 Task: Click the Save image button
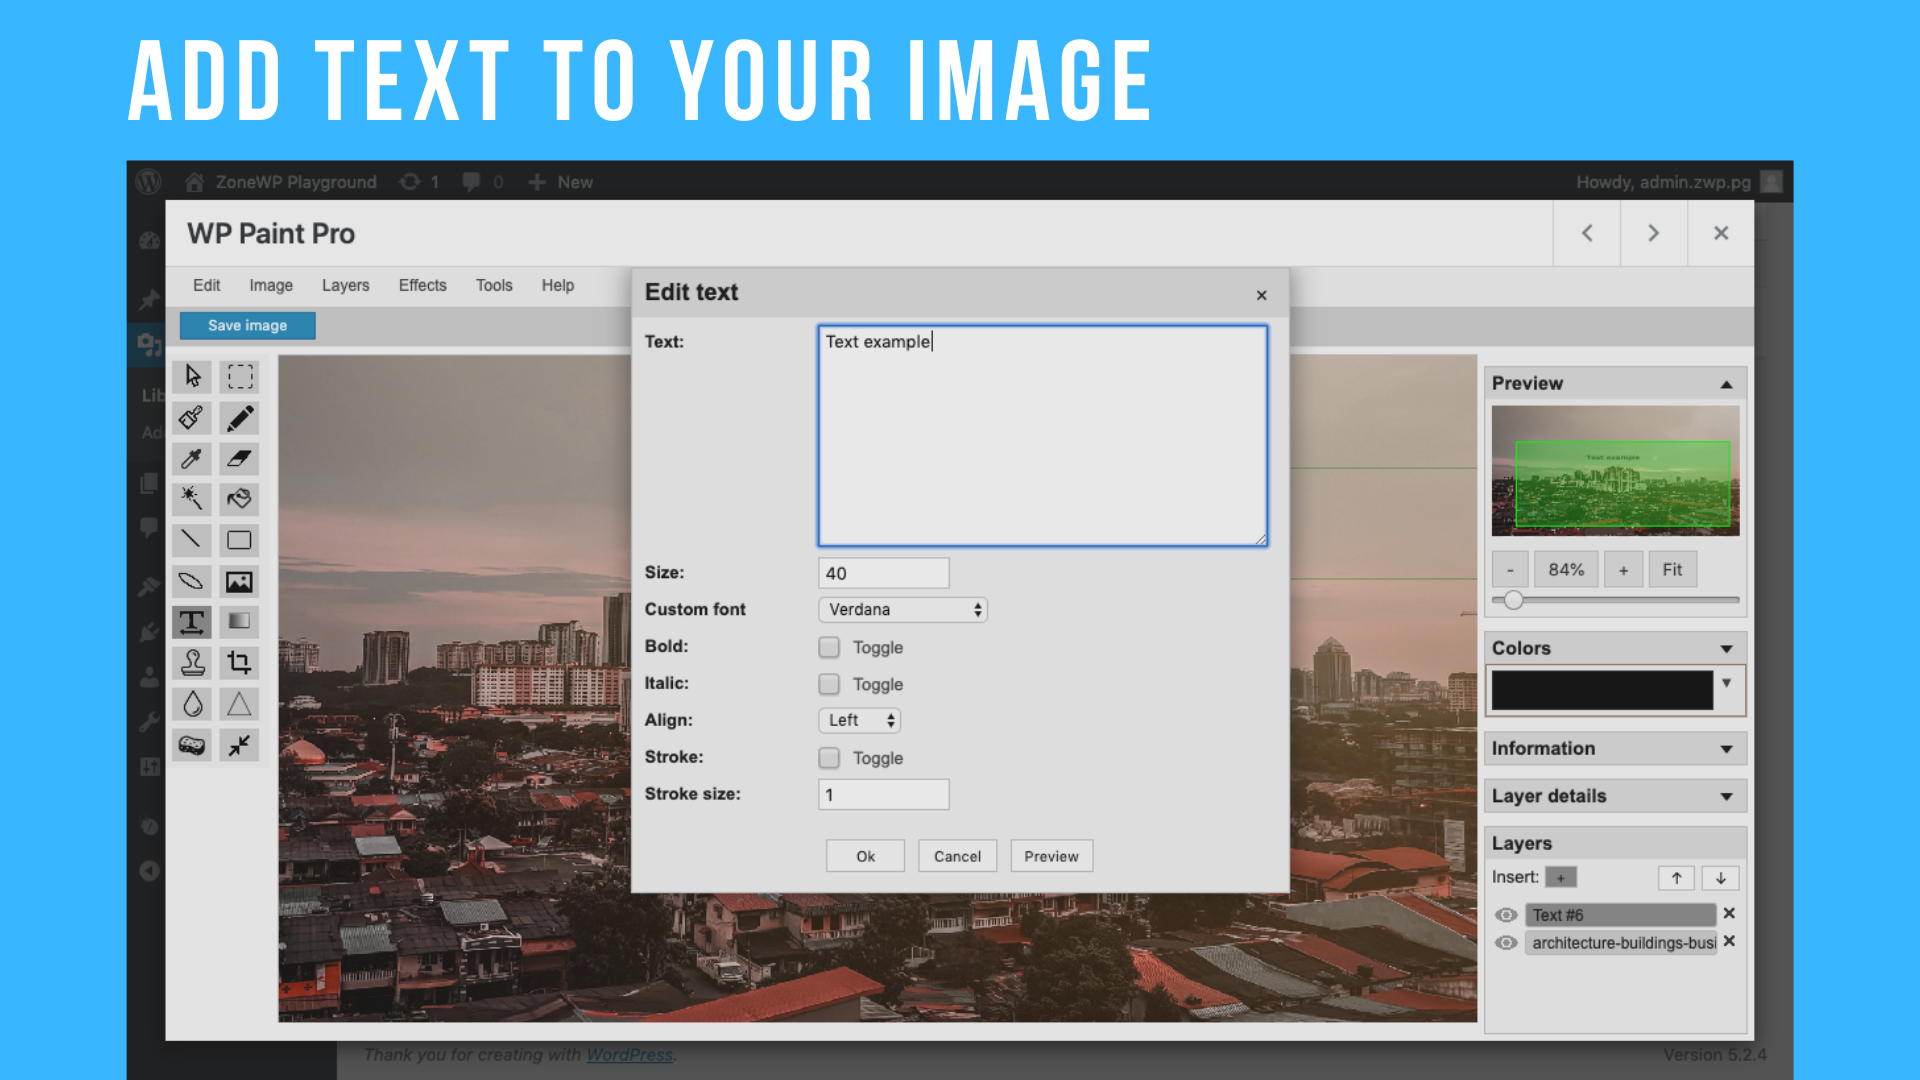tap(247, 326)
